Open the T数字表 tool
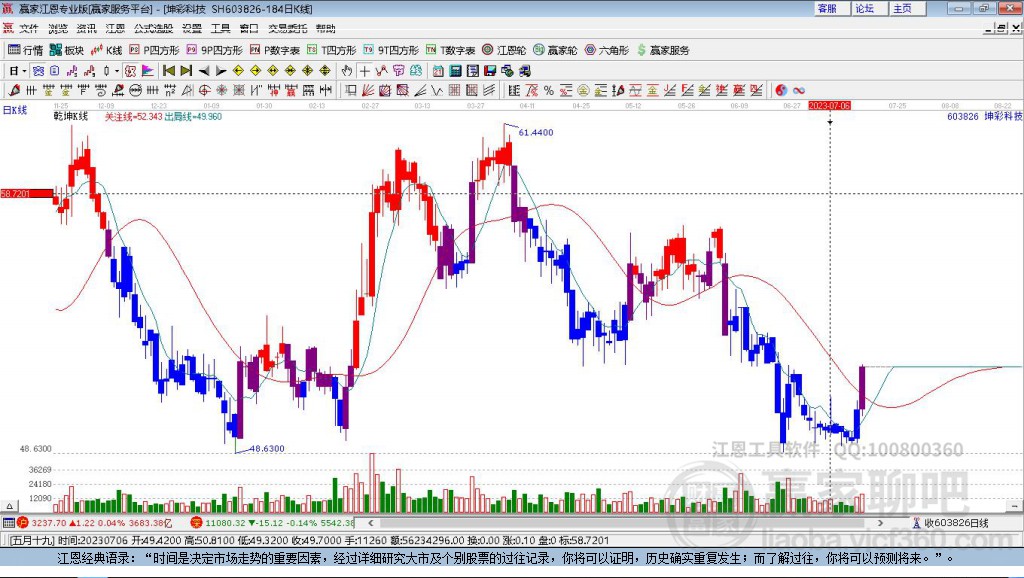The height and width of the screenshot is (578, 1024). (x=451, y=50)
